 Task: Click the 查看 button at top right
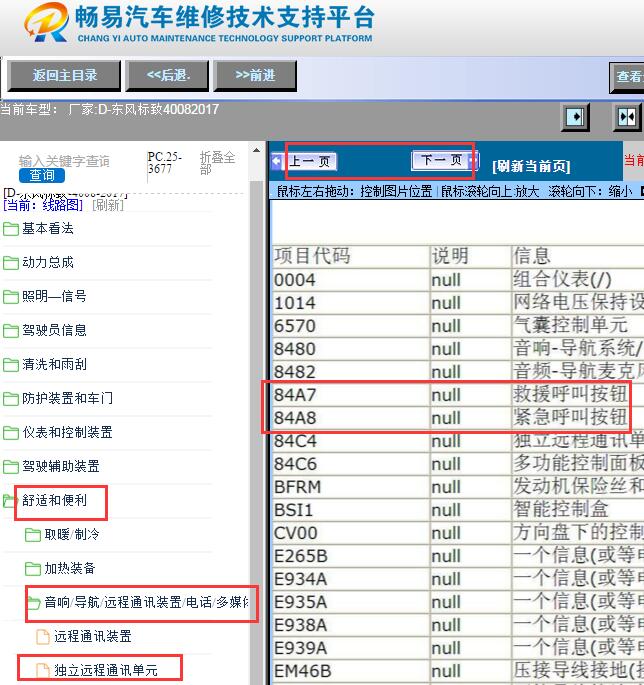(x=627, y=77)
